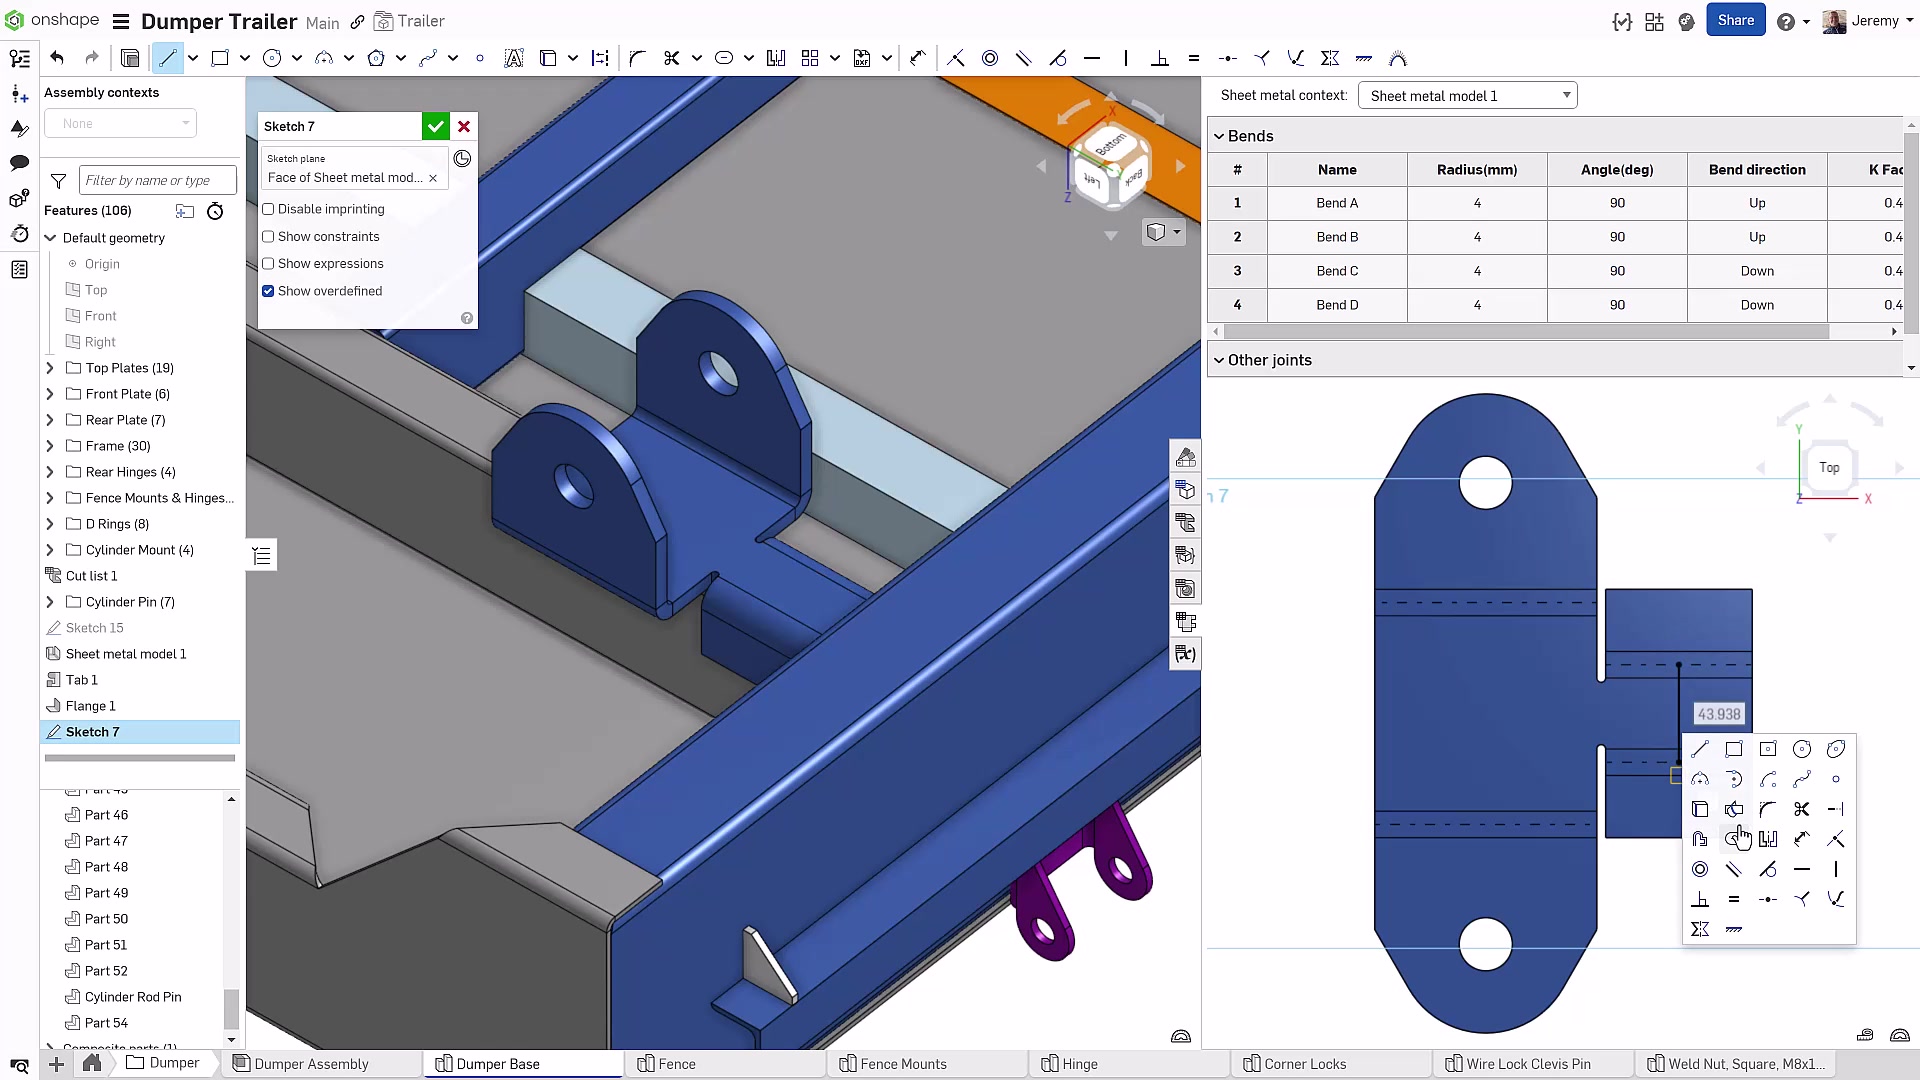Select the Sketch fillet tool in the top toolbar
Screen dimensions: 1920x1080
click(637, 58)
